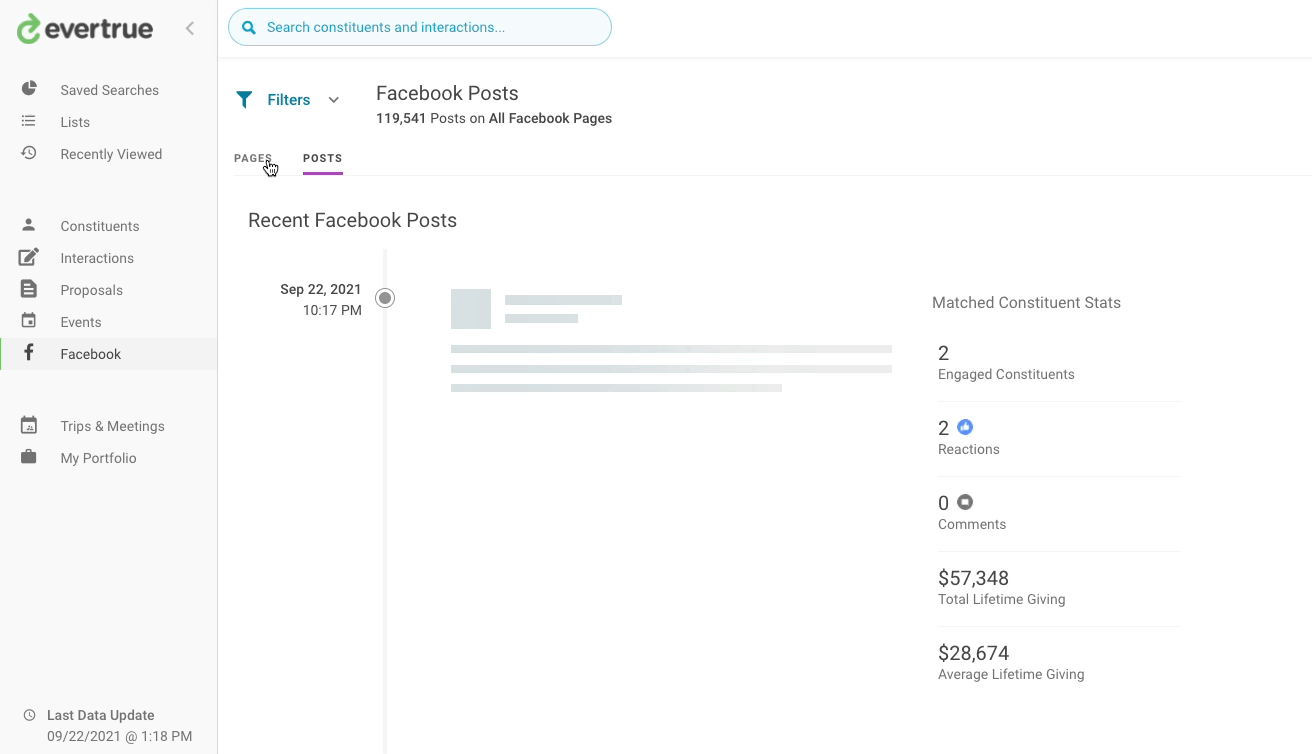Click the gray Comments bubble icon
The height and width of the screenshot is (754, 1312).
[x=965, y=502]
